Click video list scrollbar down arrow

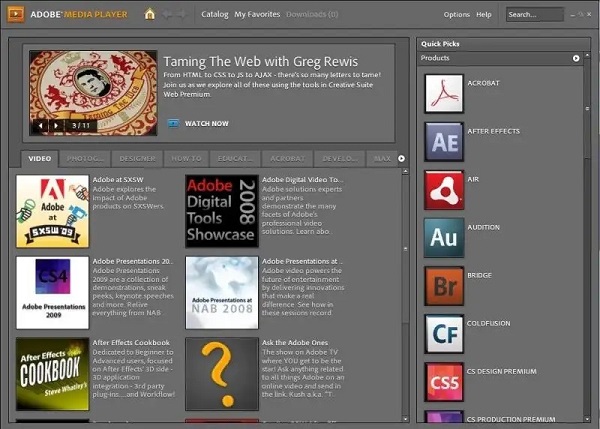click(x=405, y=419)
